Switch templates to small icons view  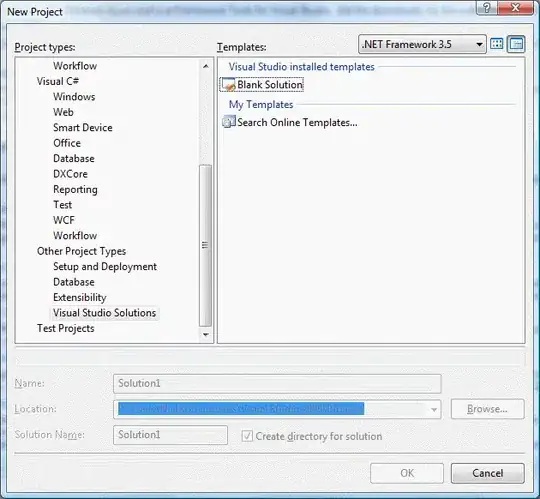516,44
